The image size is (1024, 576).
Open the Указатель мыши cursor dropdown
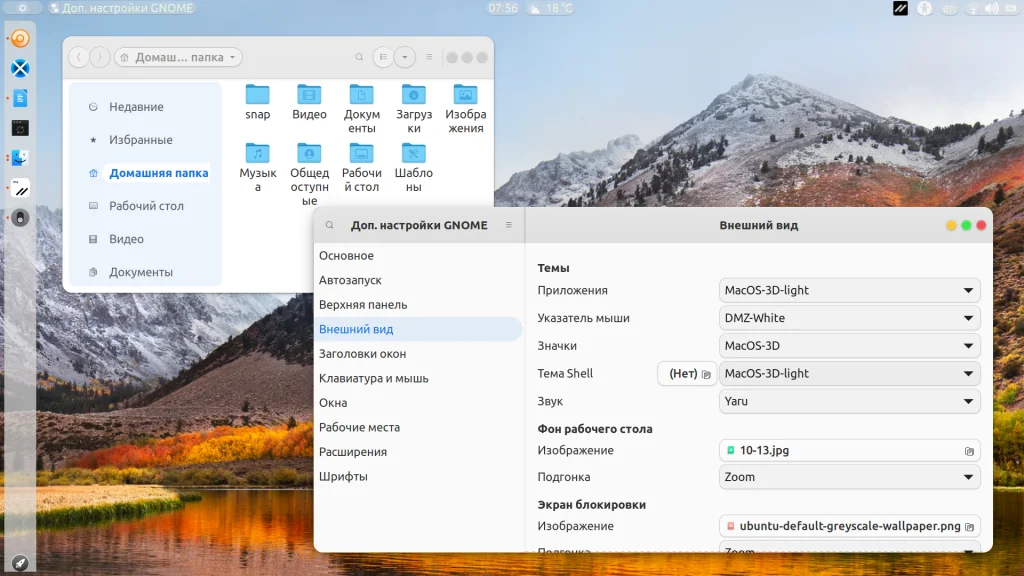(x=849, y=318)
